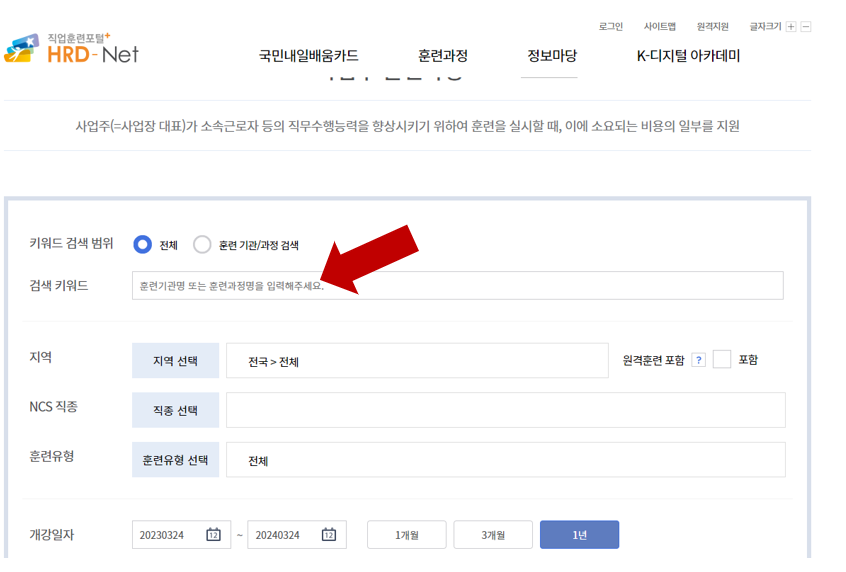Select the 전체 keyword range radio

click(x=142, y=244)
